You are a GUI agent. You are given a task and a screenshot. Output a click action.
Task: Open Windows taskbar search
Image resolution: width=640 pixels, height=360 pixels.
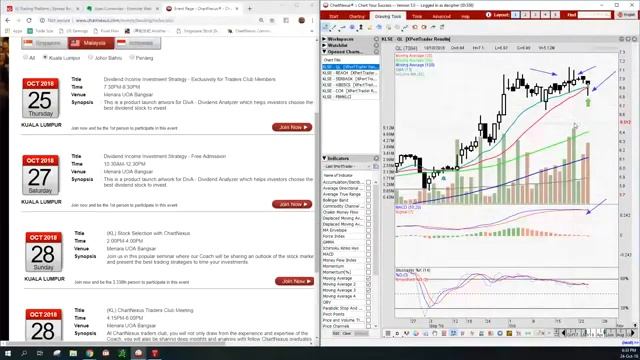(24, 353)
